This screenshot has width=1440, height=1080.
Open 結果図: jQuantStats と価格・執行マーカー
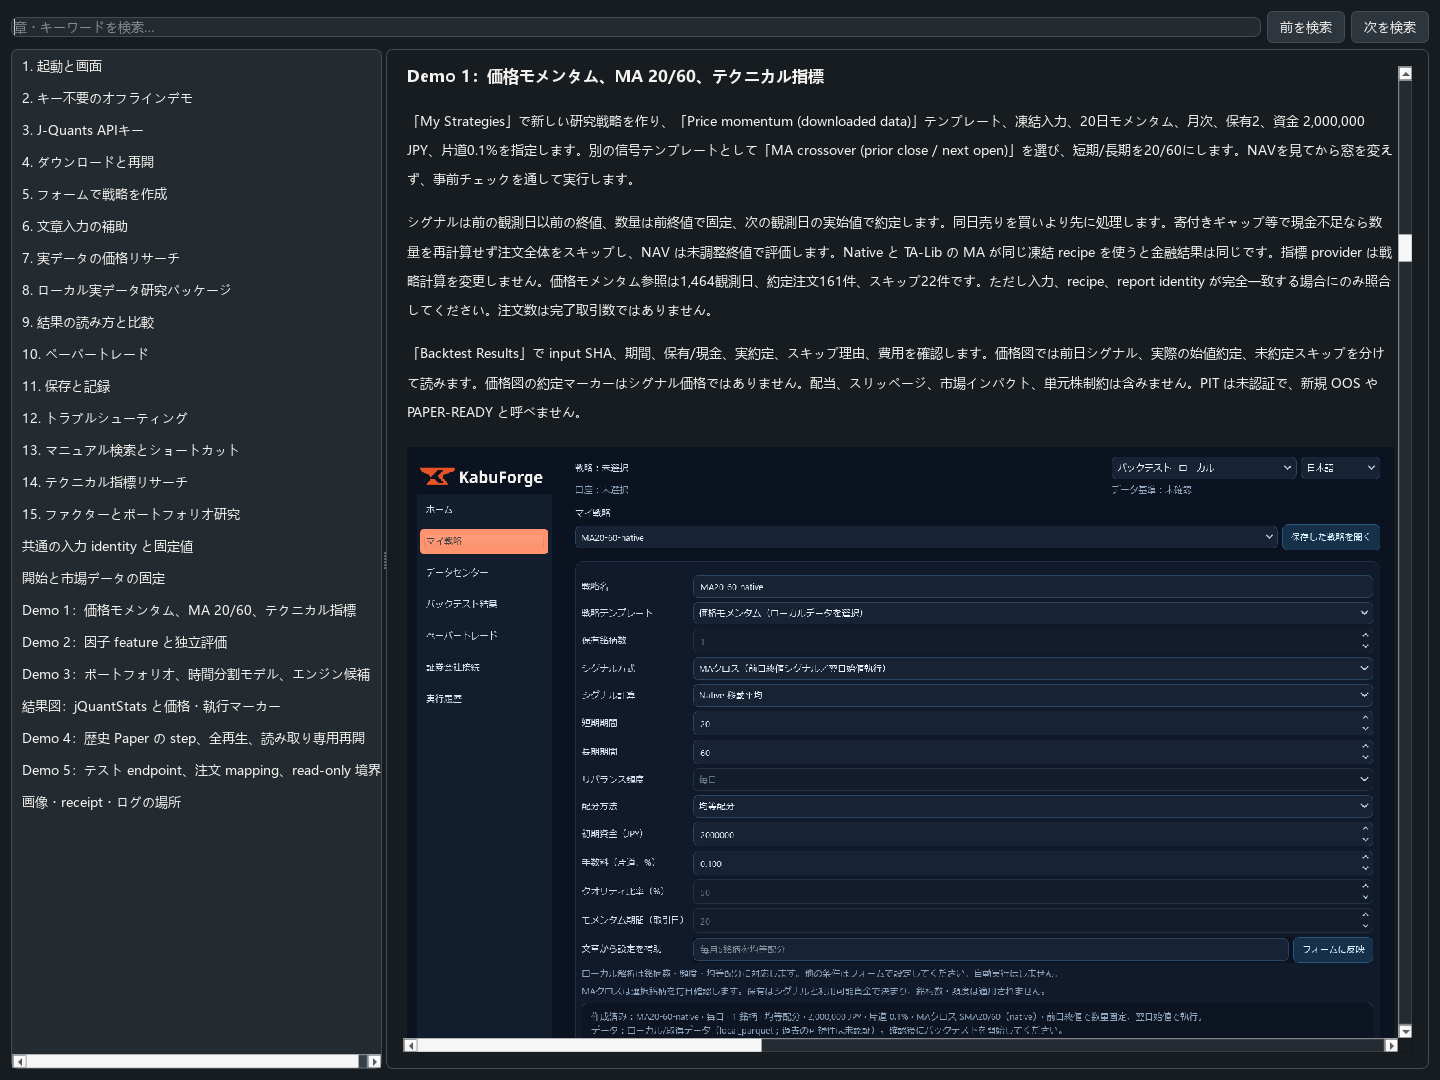click(x=197, y=706)
